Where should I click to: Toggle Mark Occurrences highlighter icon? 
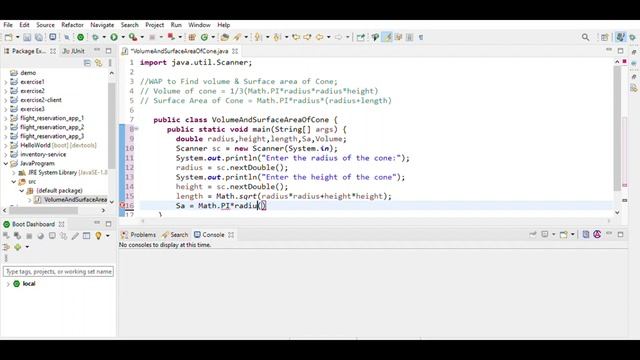point(387,37)
